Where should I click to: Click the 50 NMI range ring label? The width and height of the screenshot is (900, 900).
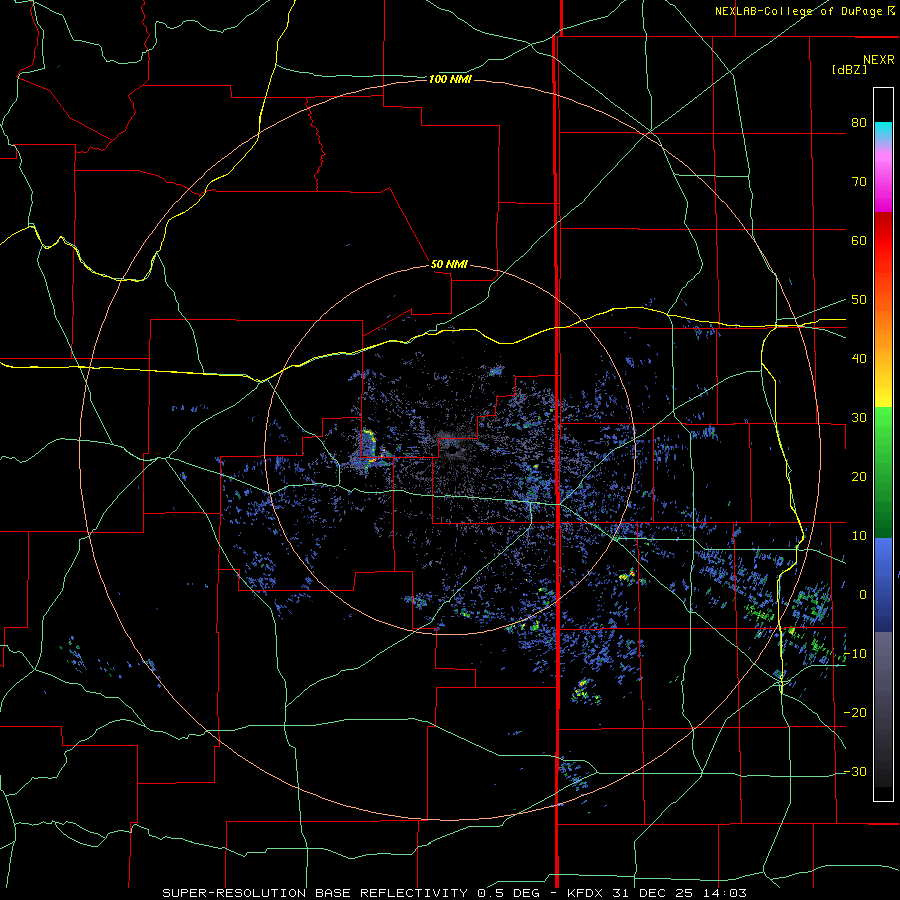(x=449, y=265)
